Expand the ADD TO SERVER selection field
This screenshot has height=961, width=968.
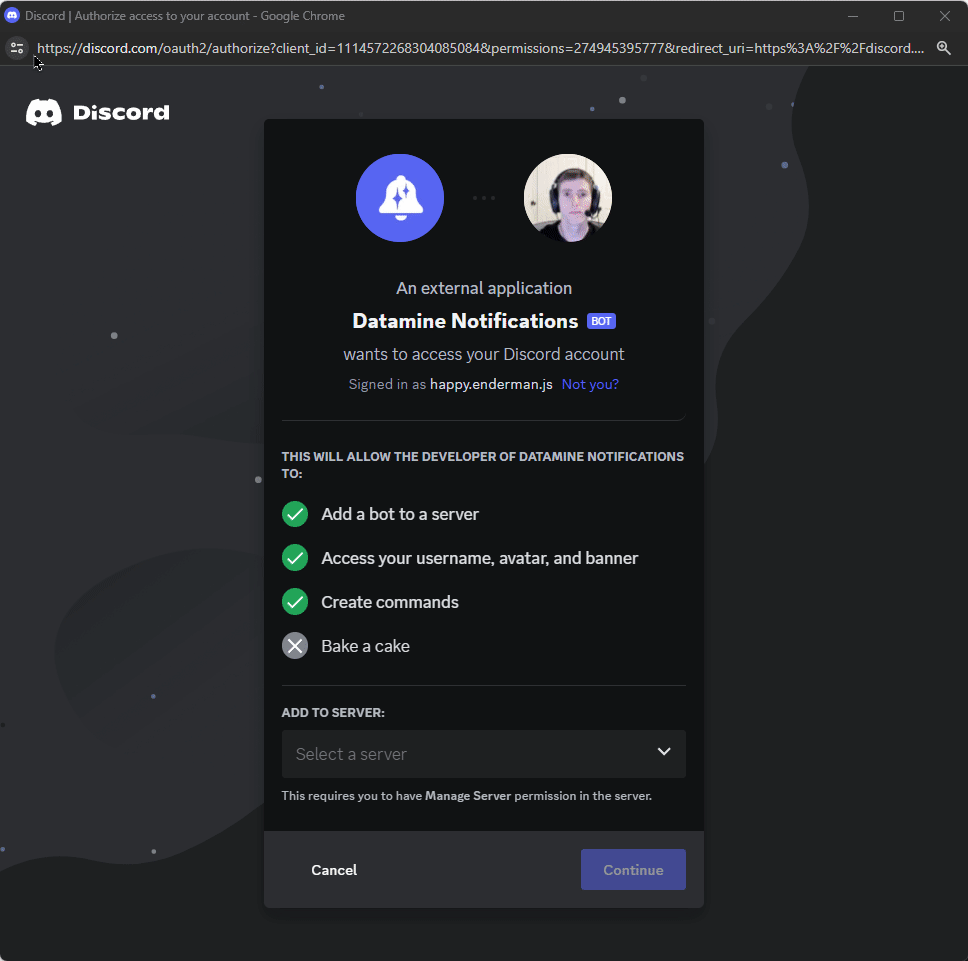[x=484, y=753]
